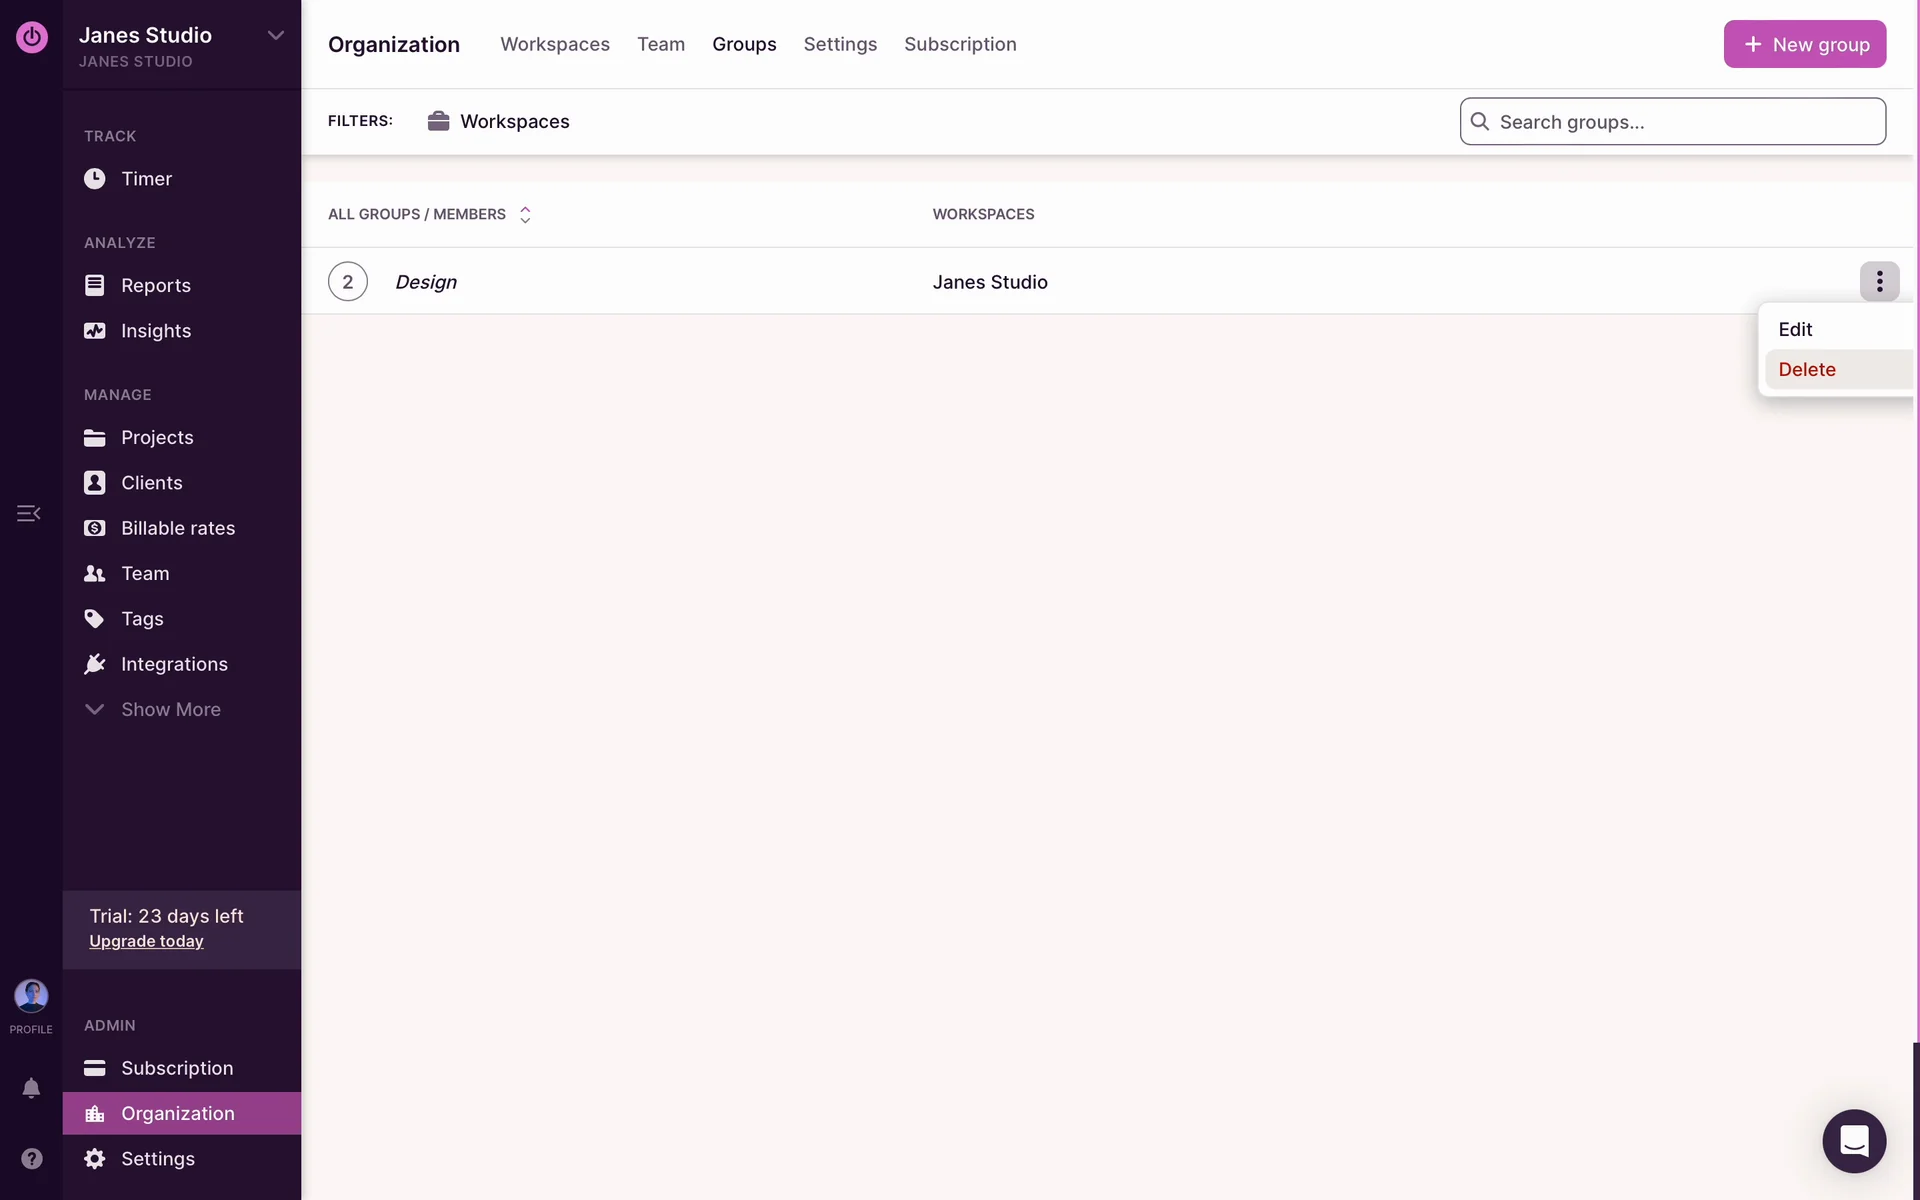Open Tags via the tag icon

(x=94, y=619)
